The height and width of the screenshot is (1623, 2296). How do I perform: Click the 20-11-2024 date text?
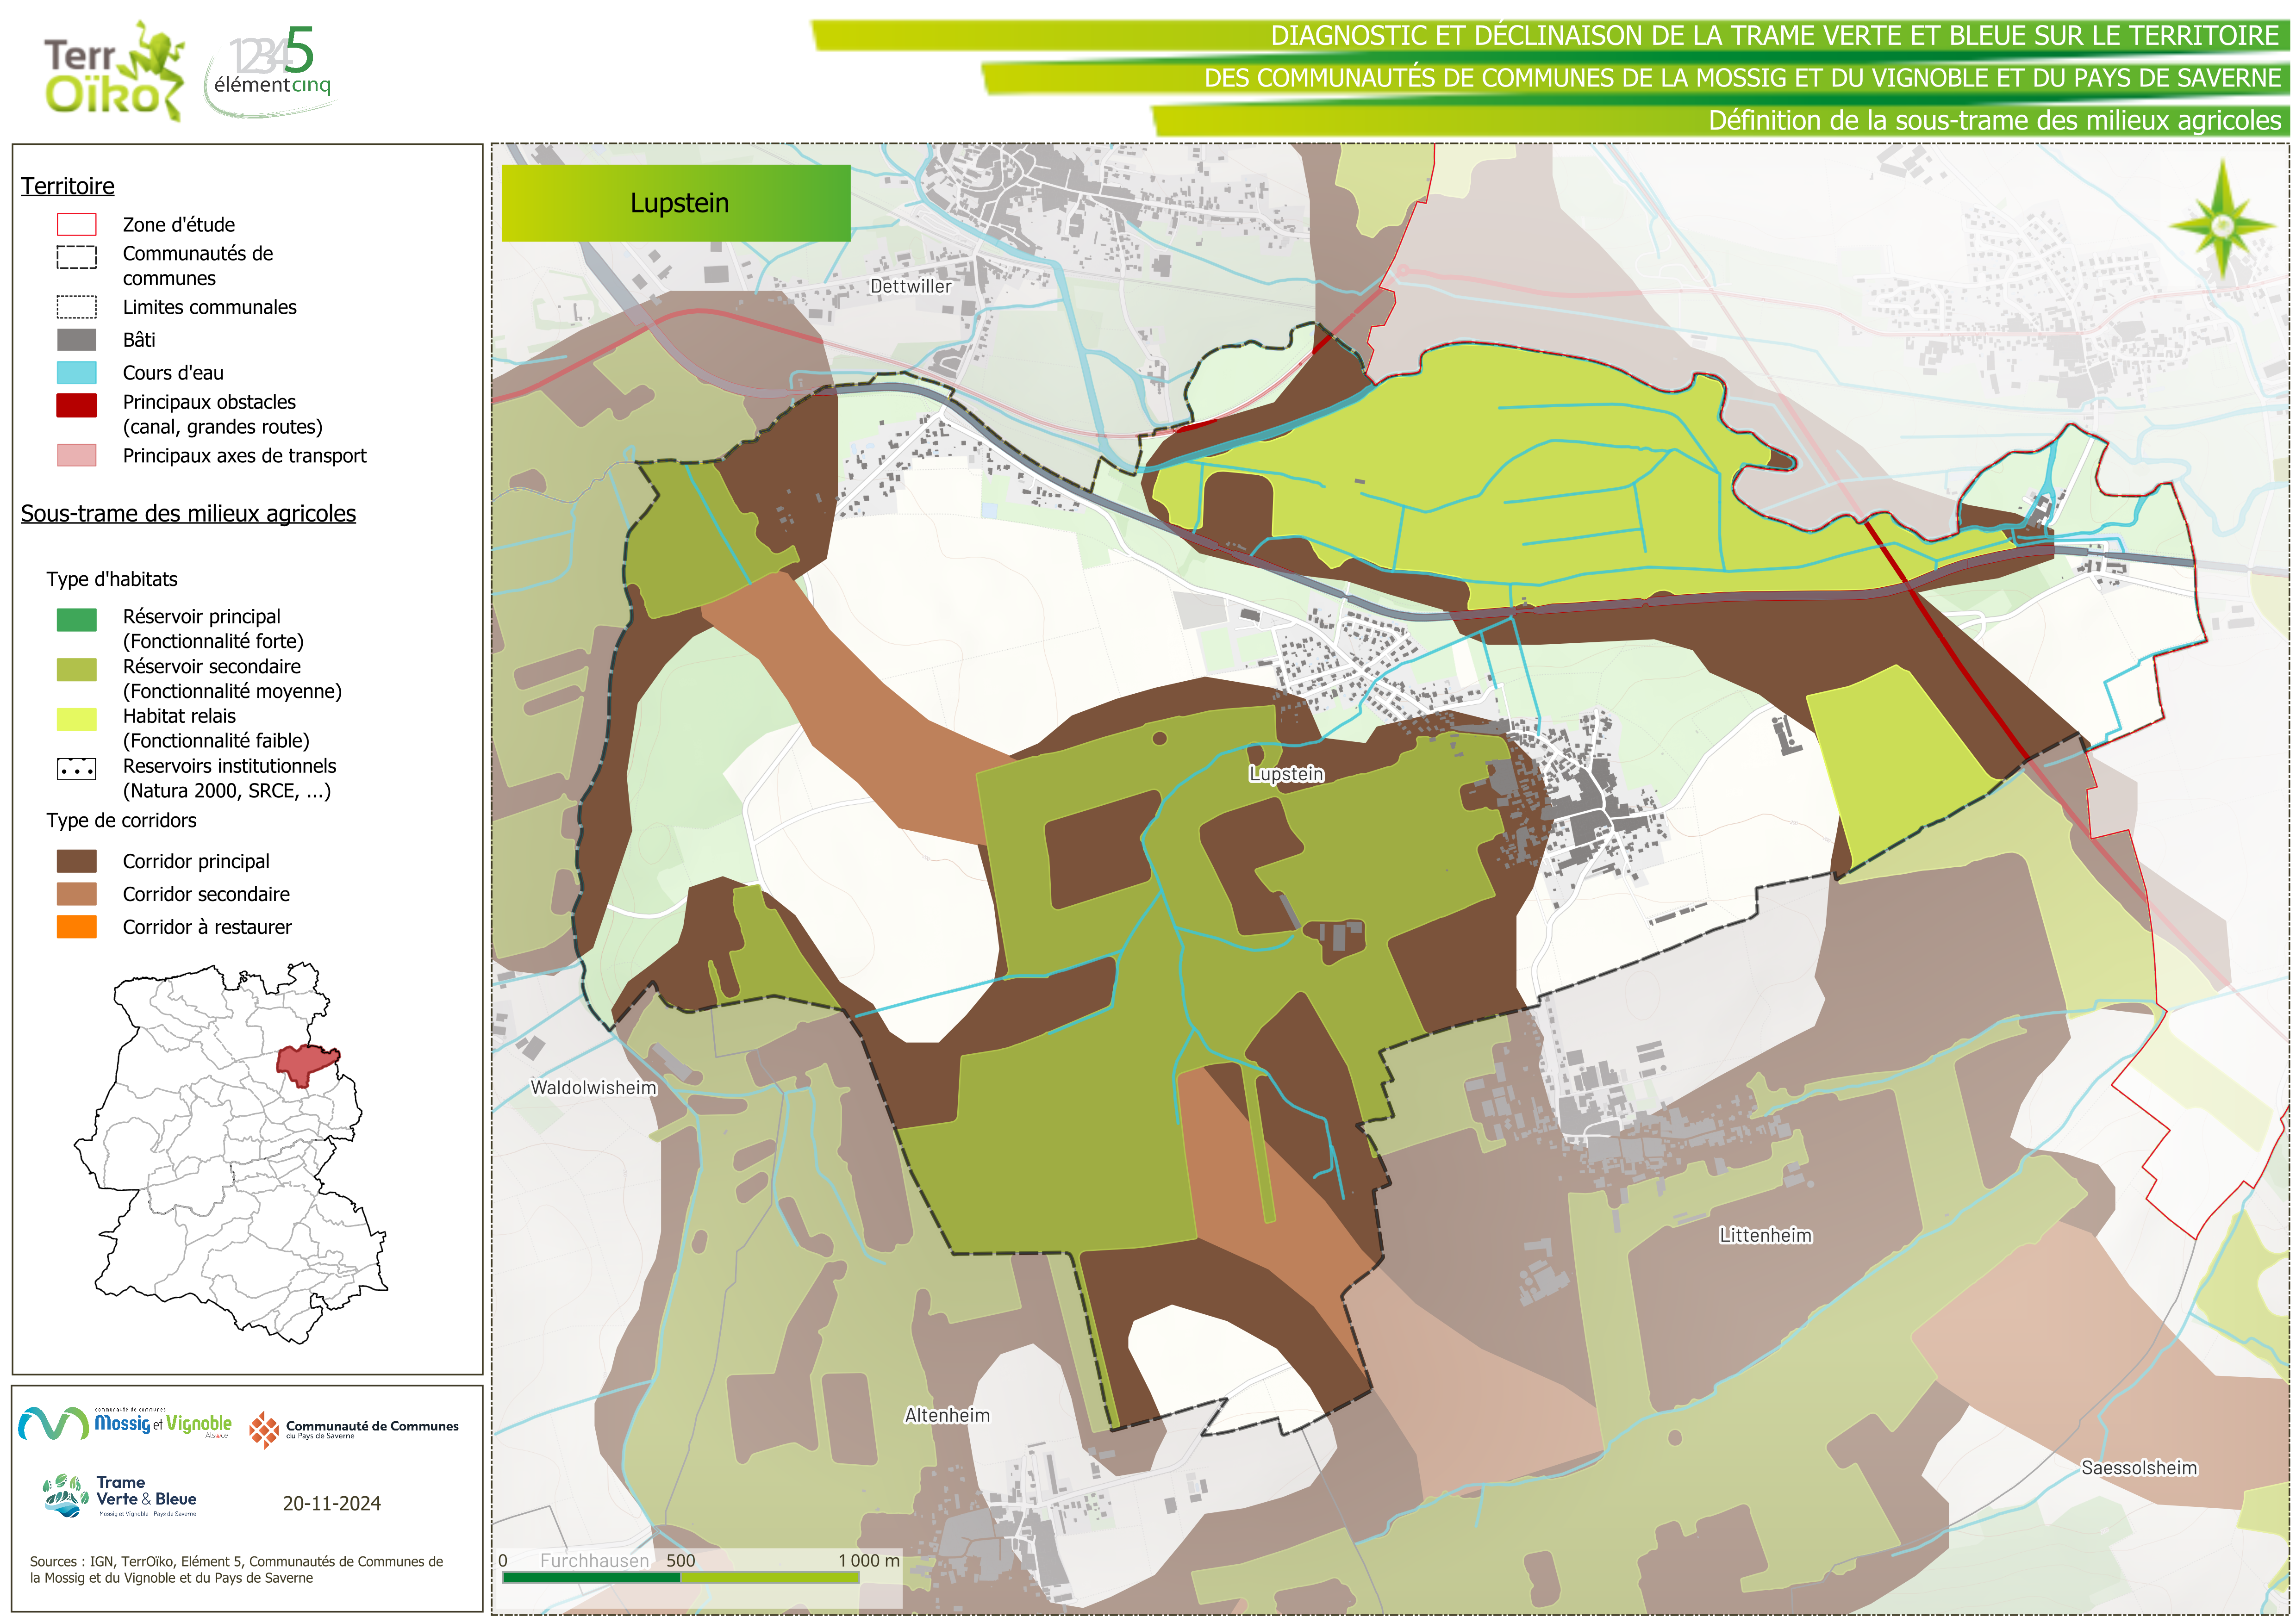point(331,1503)
